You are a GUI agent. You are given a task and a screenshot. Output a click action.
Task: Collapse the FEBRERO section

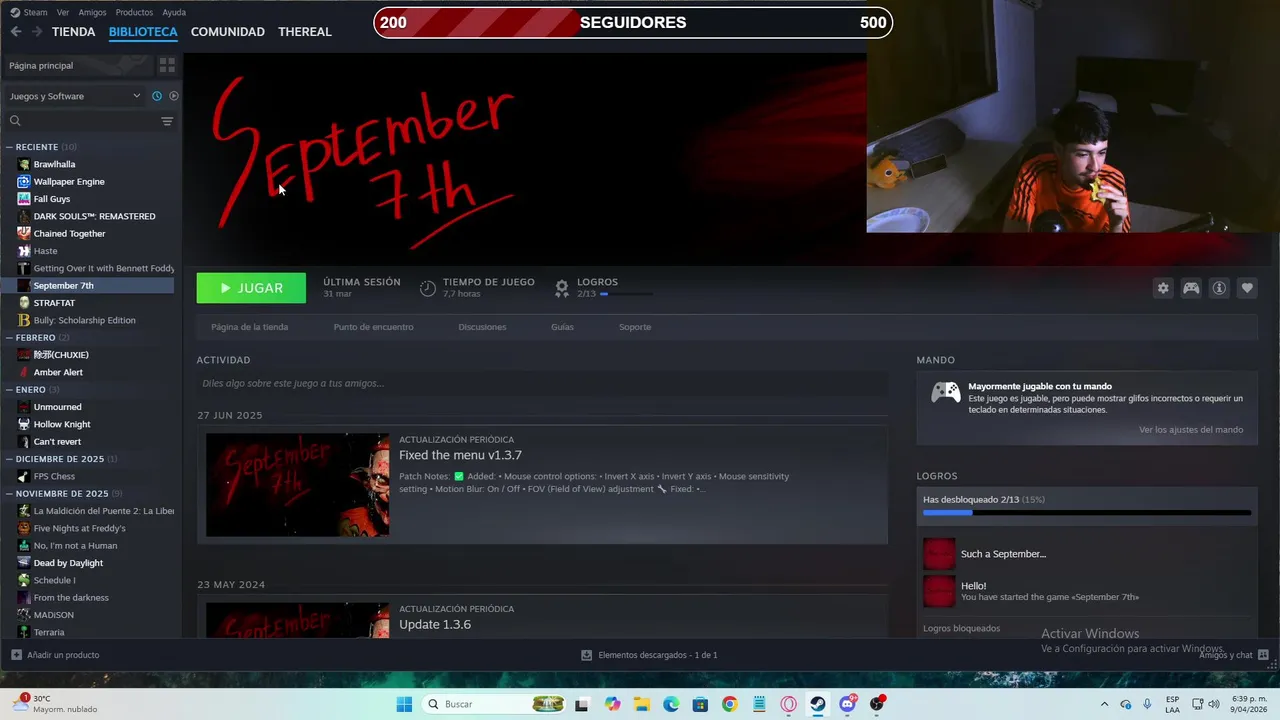(9, 338)
